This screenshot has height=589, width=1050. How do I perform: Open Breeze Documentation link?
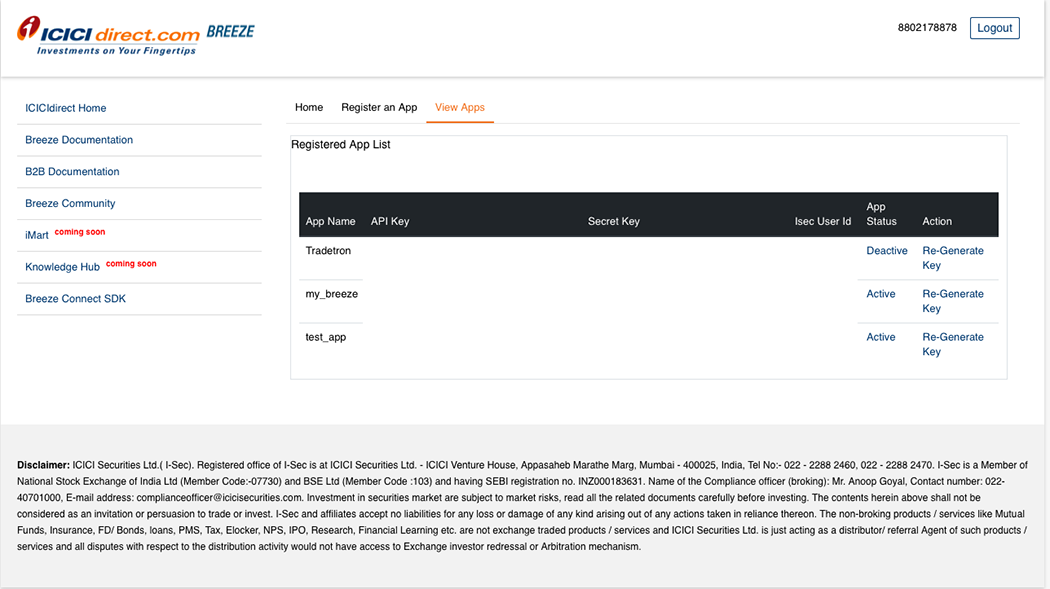pos(79,140)
